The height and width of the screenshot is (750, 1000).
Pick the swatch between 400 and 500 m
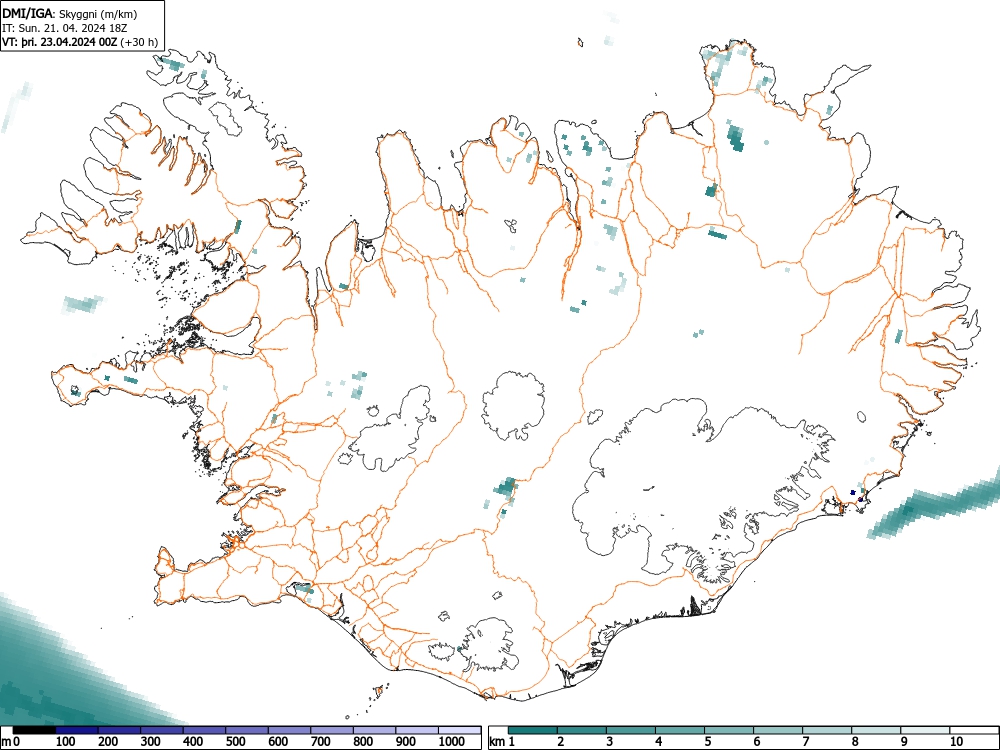(x=205, y=730)
